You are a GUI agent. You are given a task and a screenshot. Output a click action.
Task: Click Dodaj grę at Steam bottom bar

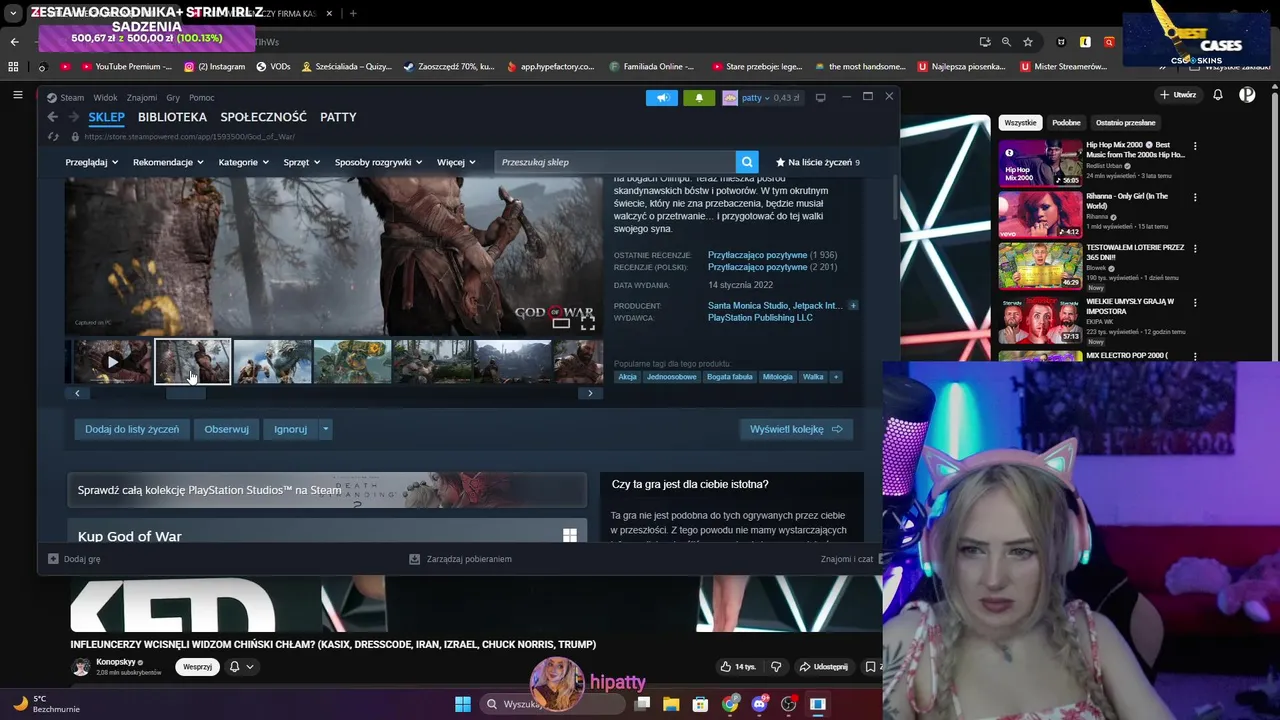(74, 559)
